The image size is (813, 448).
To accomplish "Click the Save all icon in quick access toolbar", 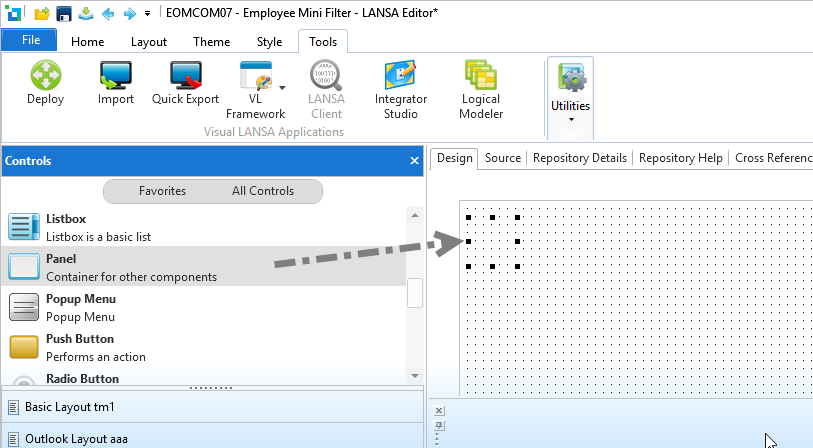I will [x=86, y=13].
